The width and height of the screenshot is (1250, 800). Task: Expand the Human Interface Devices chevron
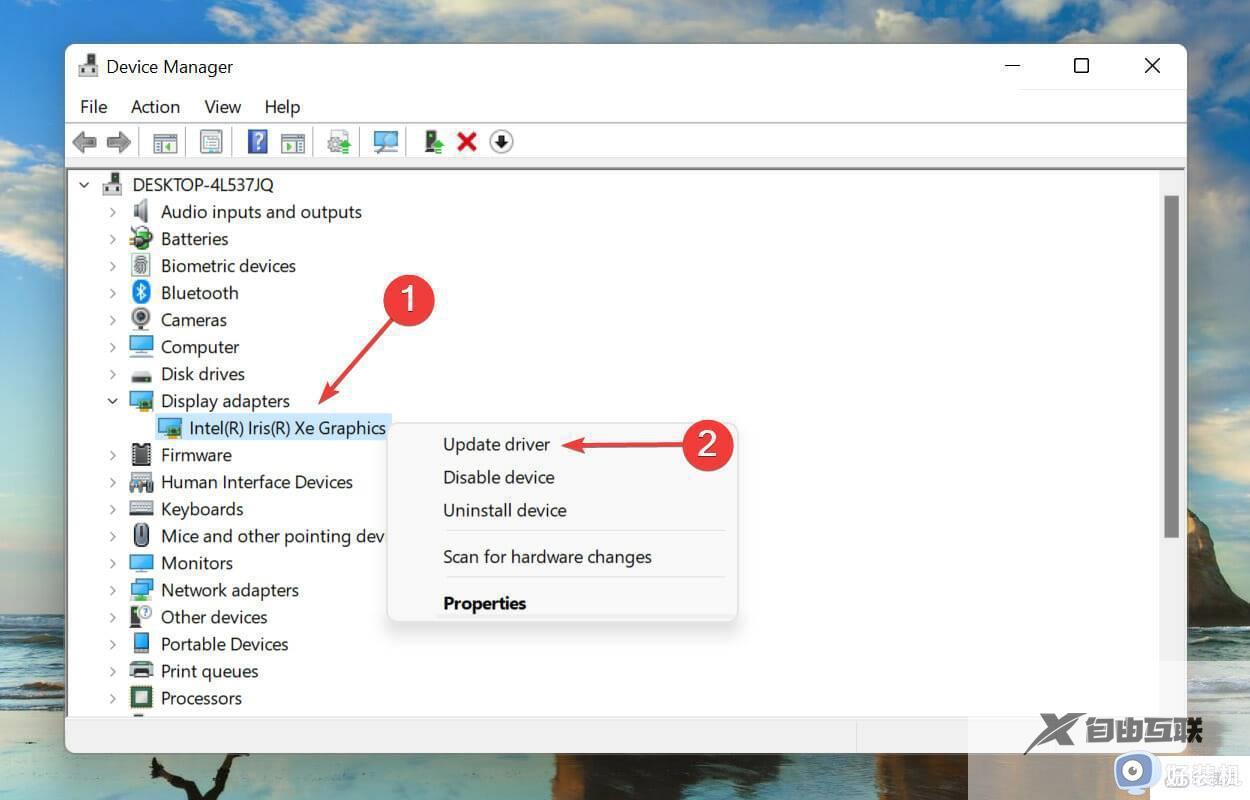coord(112,482)
